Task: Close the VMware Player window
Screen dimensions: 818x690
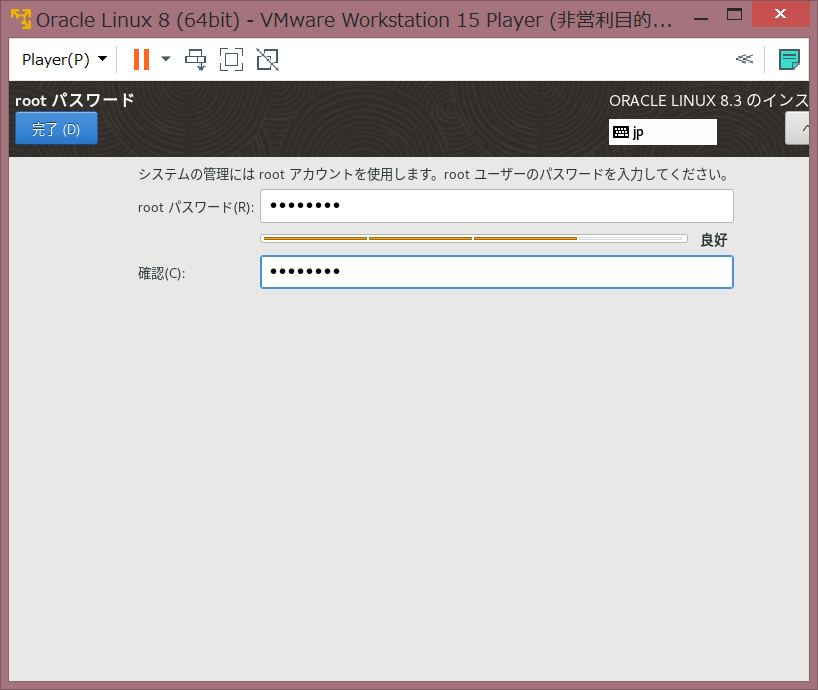Action: coord(780,14)
